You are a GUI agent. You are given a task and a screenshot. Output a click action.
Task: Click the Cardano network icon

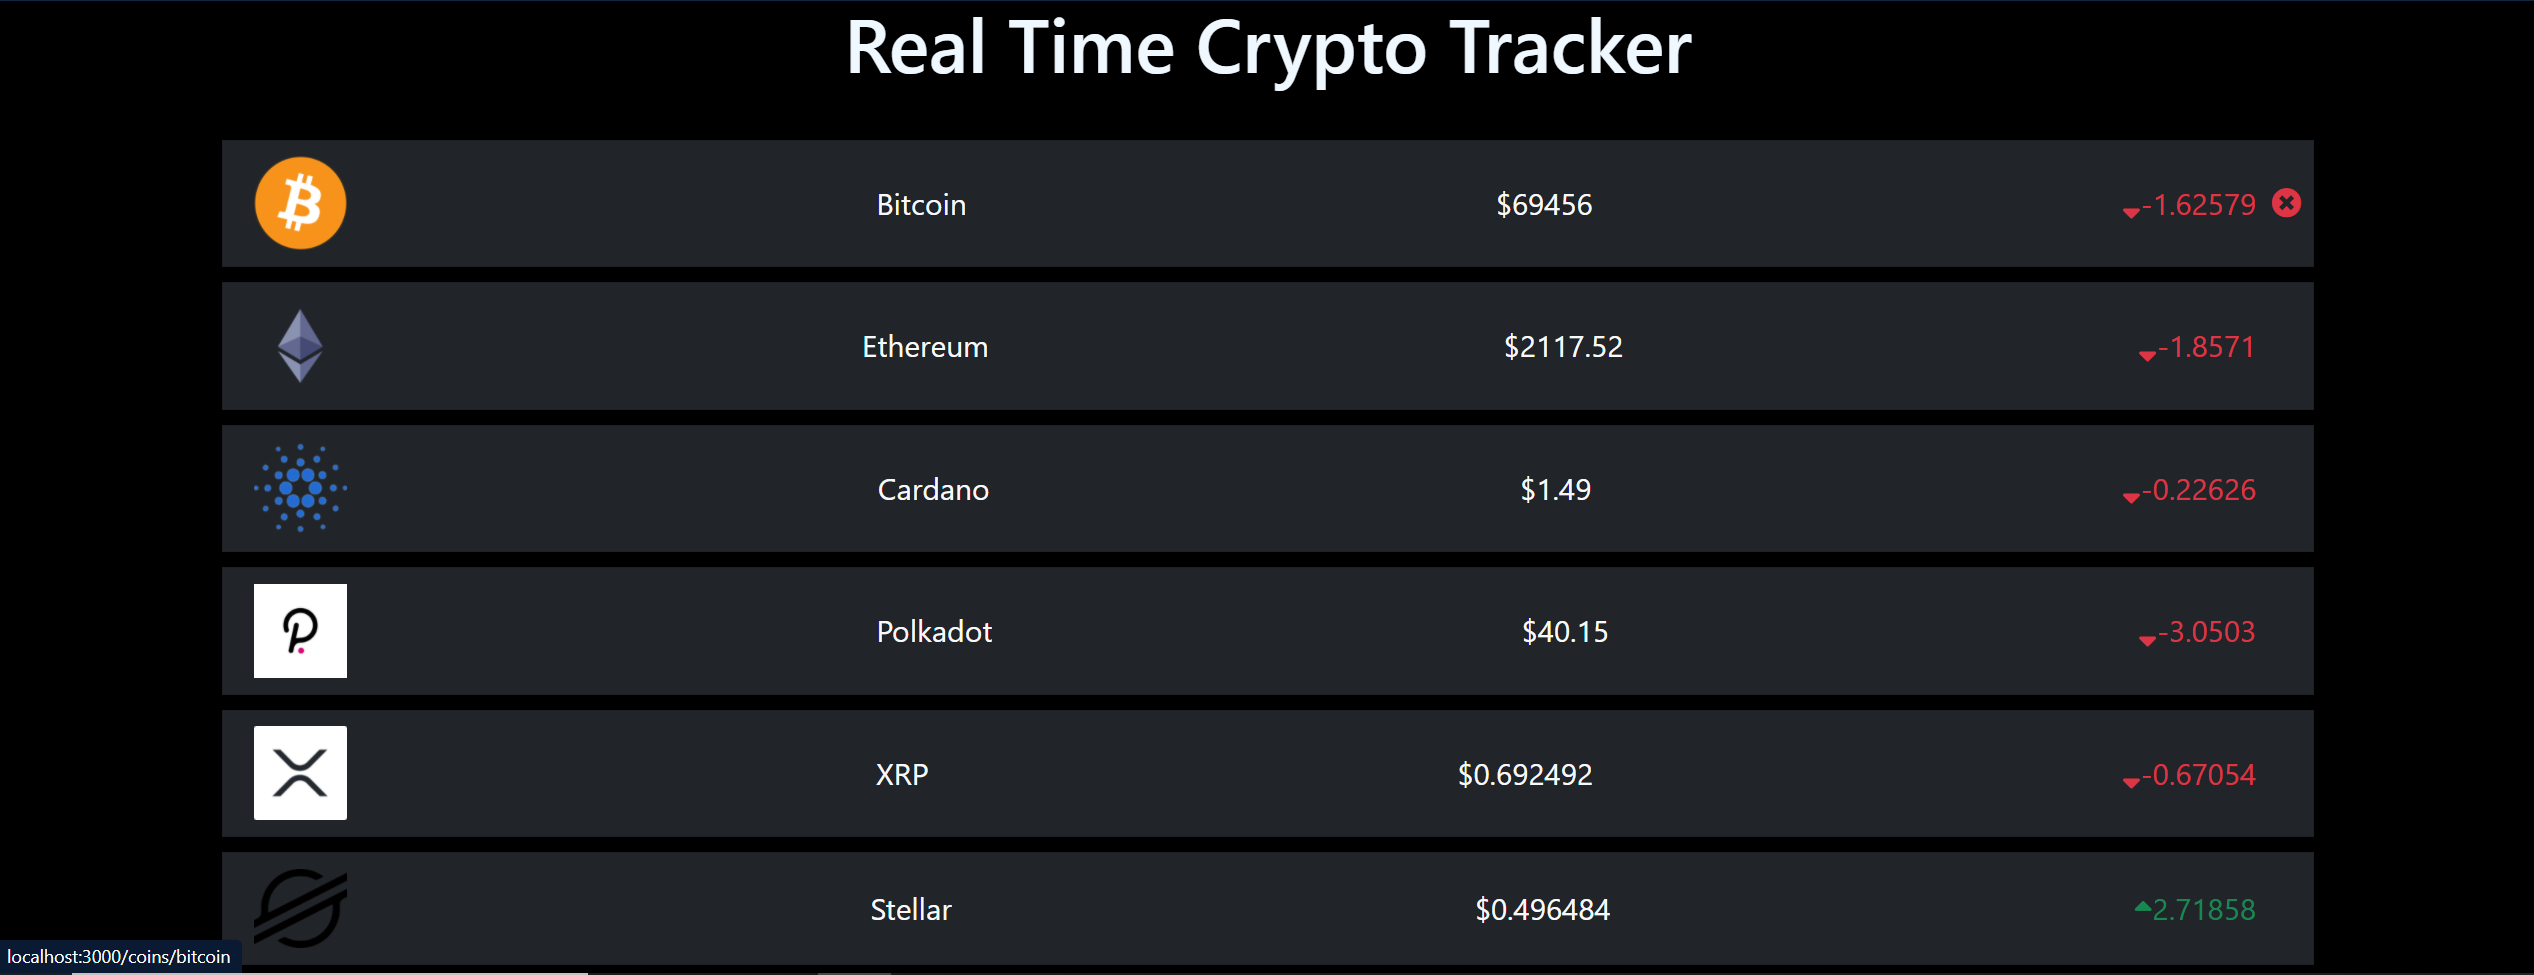(x=300, y=488)
